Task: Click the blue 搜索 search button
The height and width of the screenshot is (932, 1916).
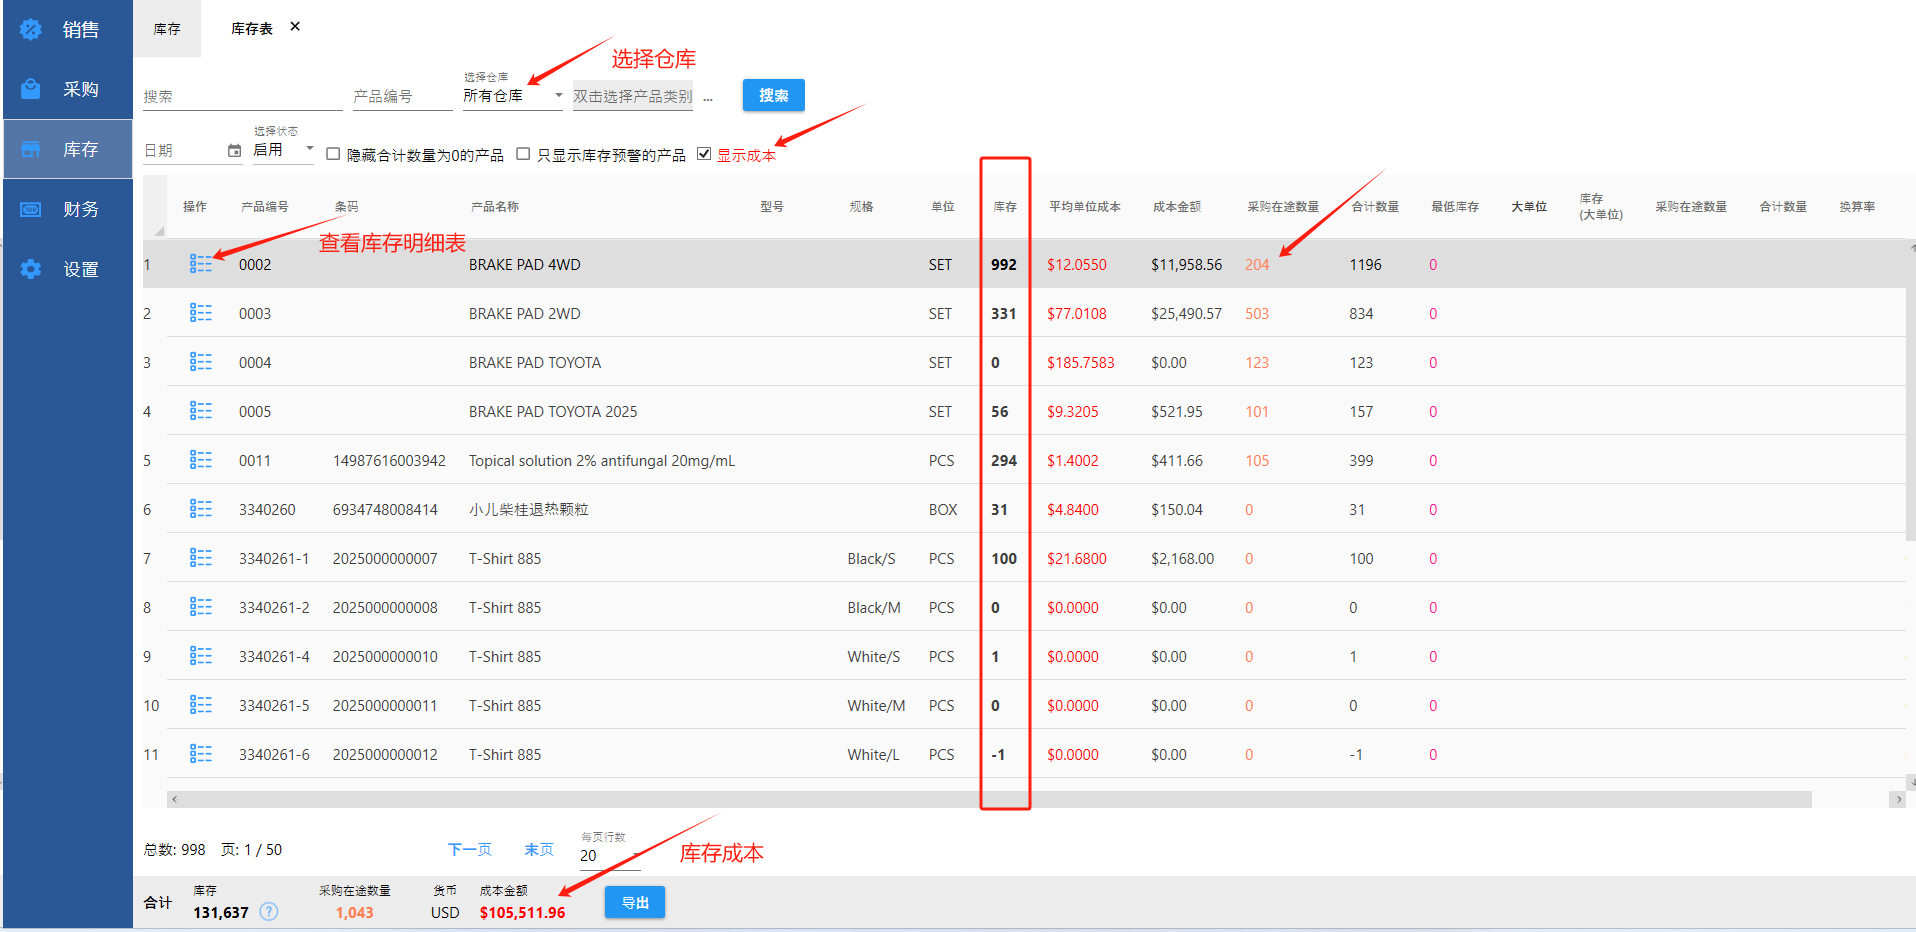Action: pos(773,96)
